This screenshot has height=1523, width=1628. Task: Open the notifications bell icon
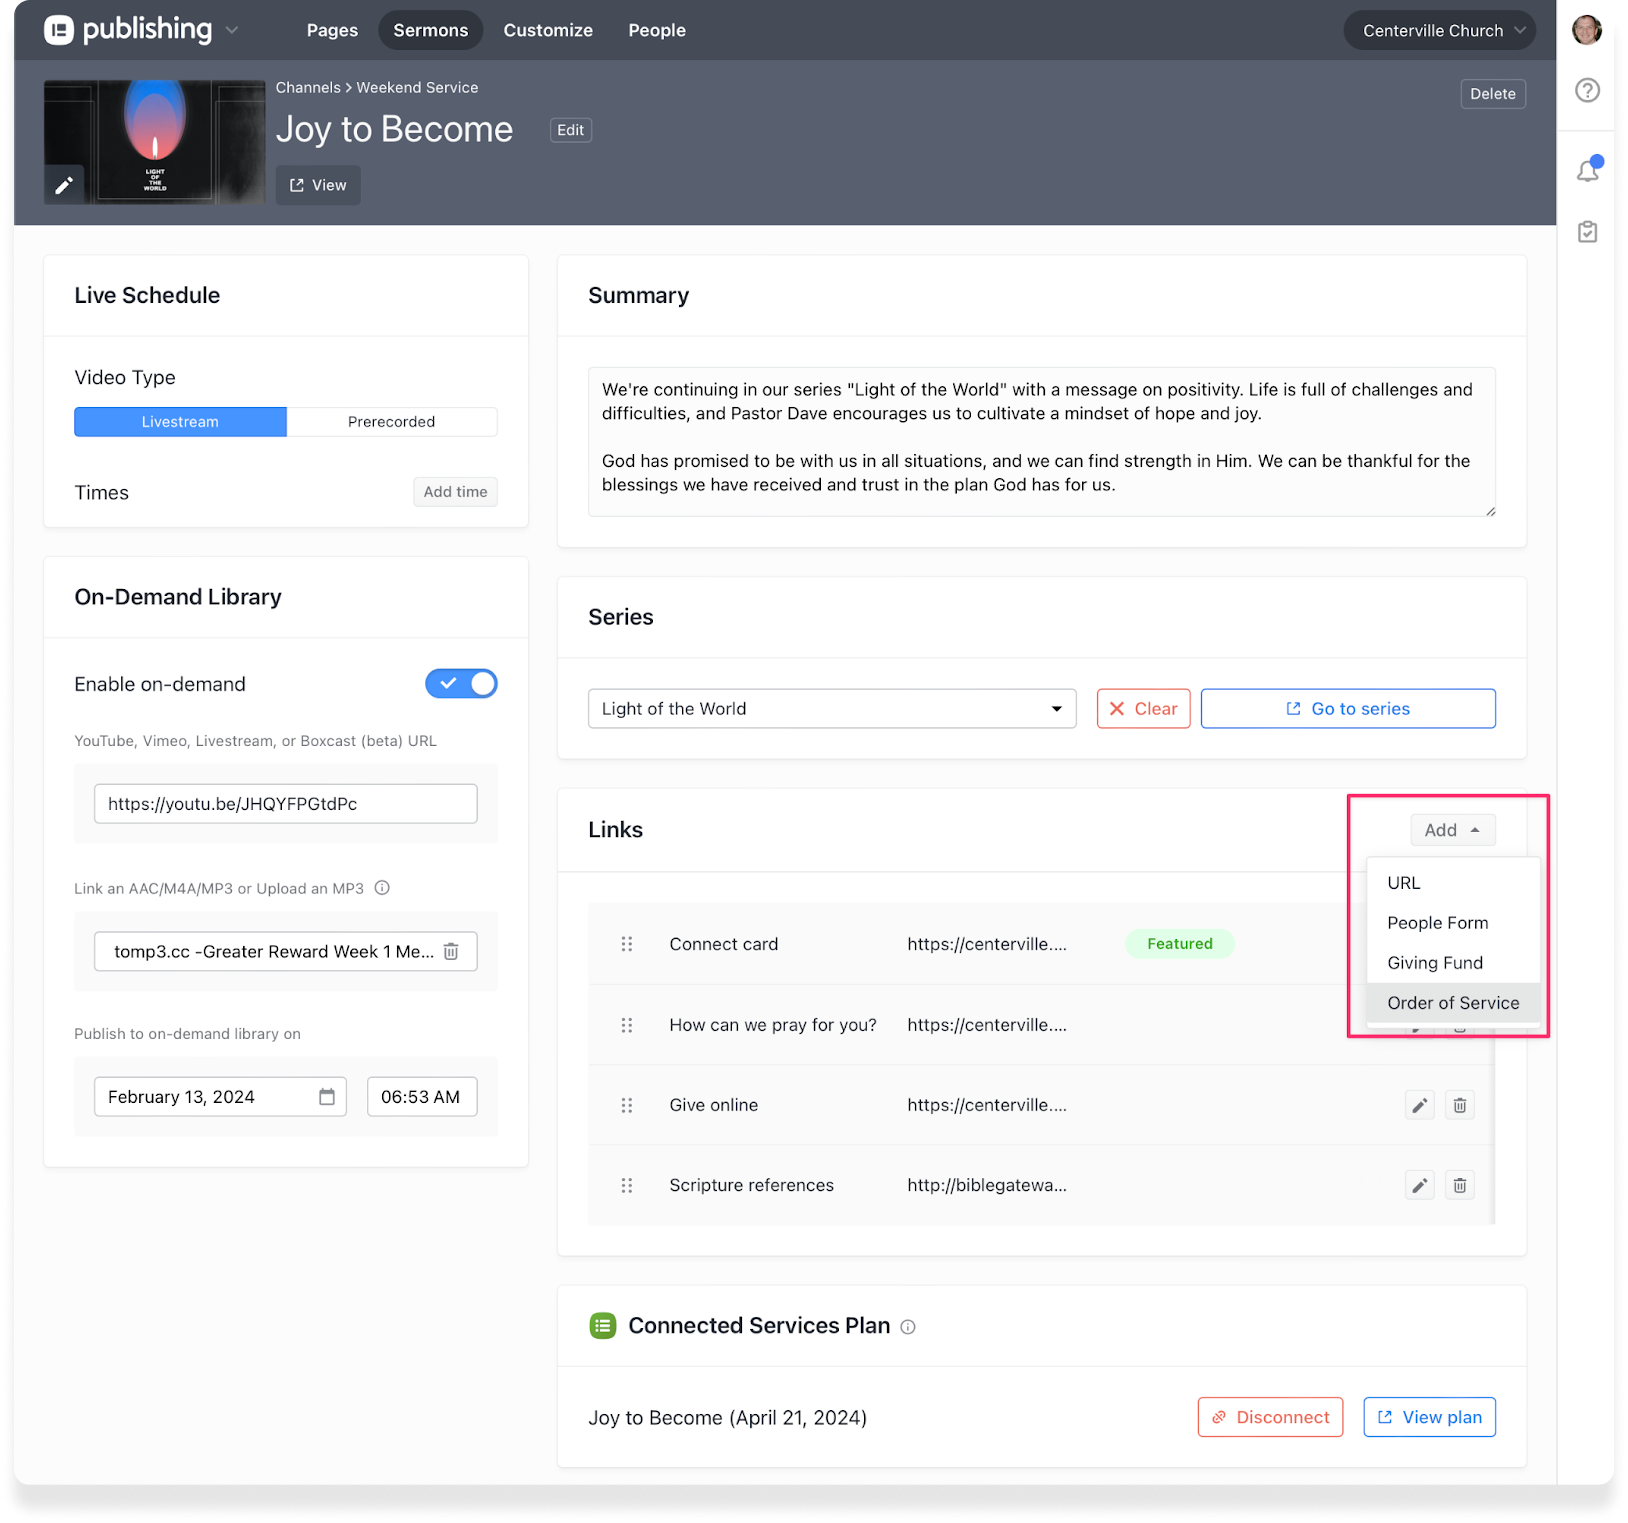[x=1587, y=171]
